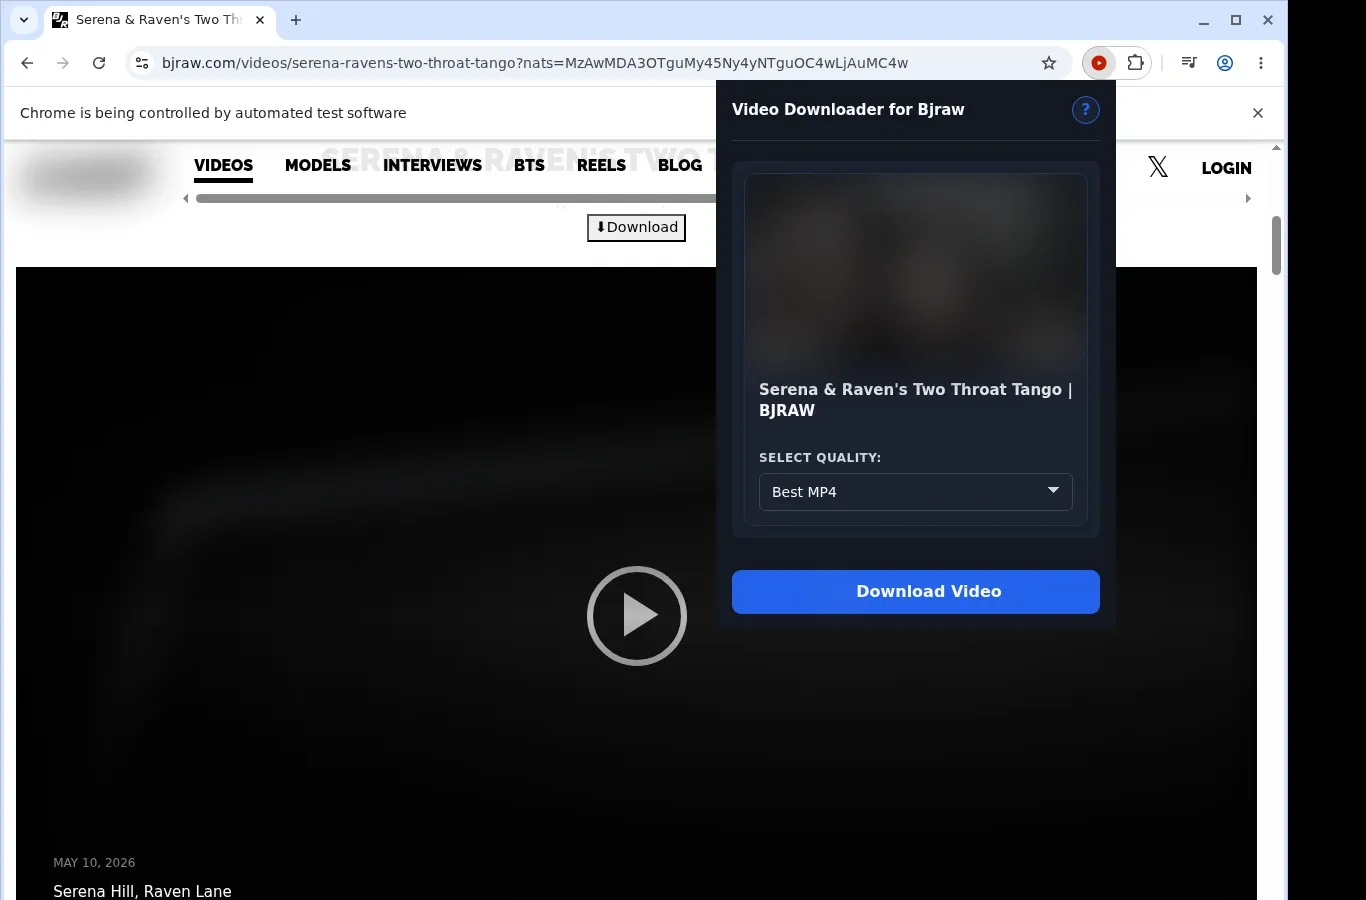Click the 'Video Downloader for Bjraw' heading
The height and width of the screenshot is (900, 1366).
tap(848, 110)
